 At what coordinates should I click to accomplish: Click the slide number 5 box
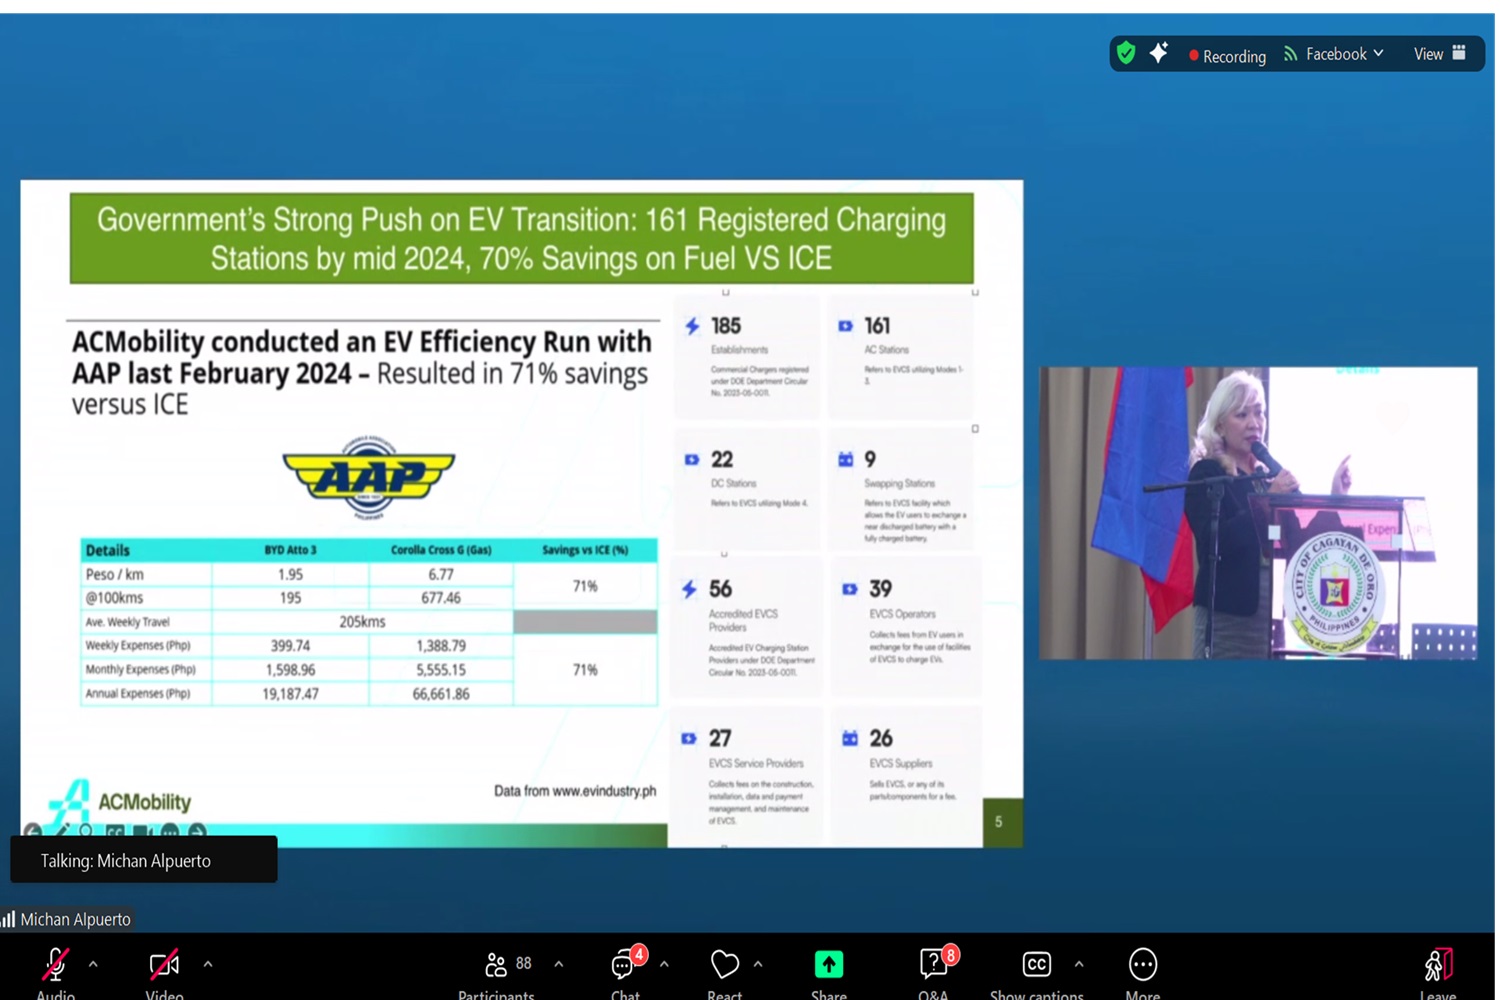1002,822
